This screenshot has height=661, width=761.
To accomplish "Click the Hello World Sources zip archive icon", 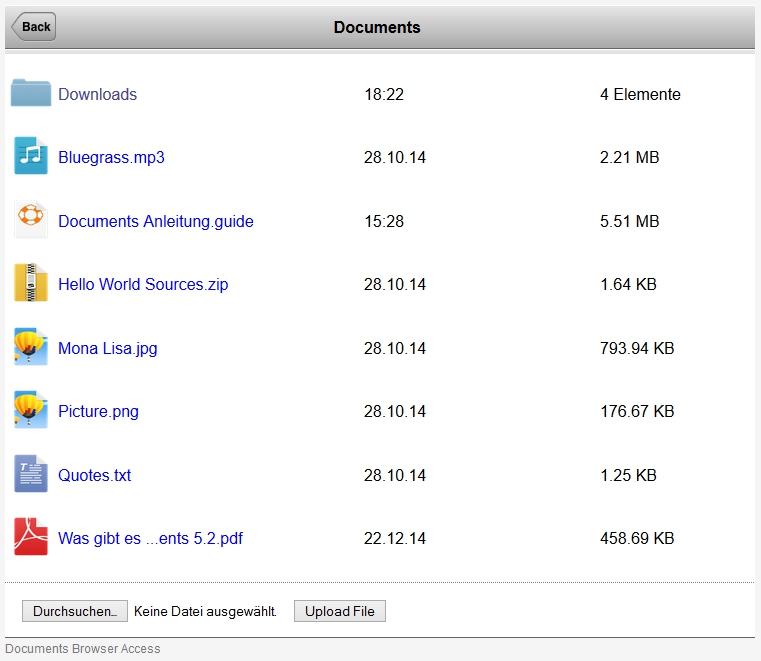I will pyautogui.click(x=31, y=284).
